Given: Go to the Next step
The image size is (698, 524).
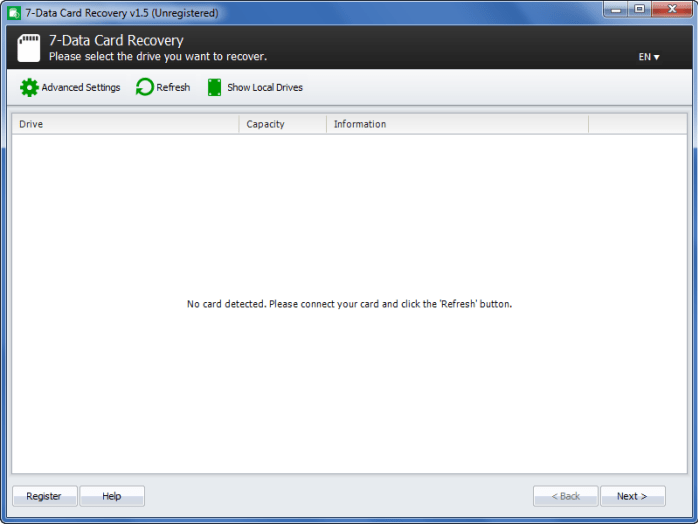Looking at the screenshot, I should [x=633, y=496].
